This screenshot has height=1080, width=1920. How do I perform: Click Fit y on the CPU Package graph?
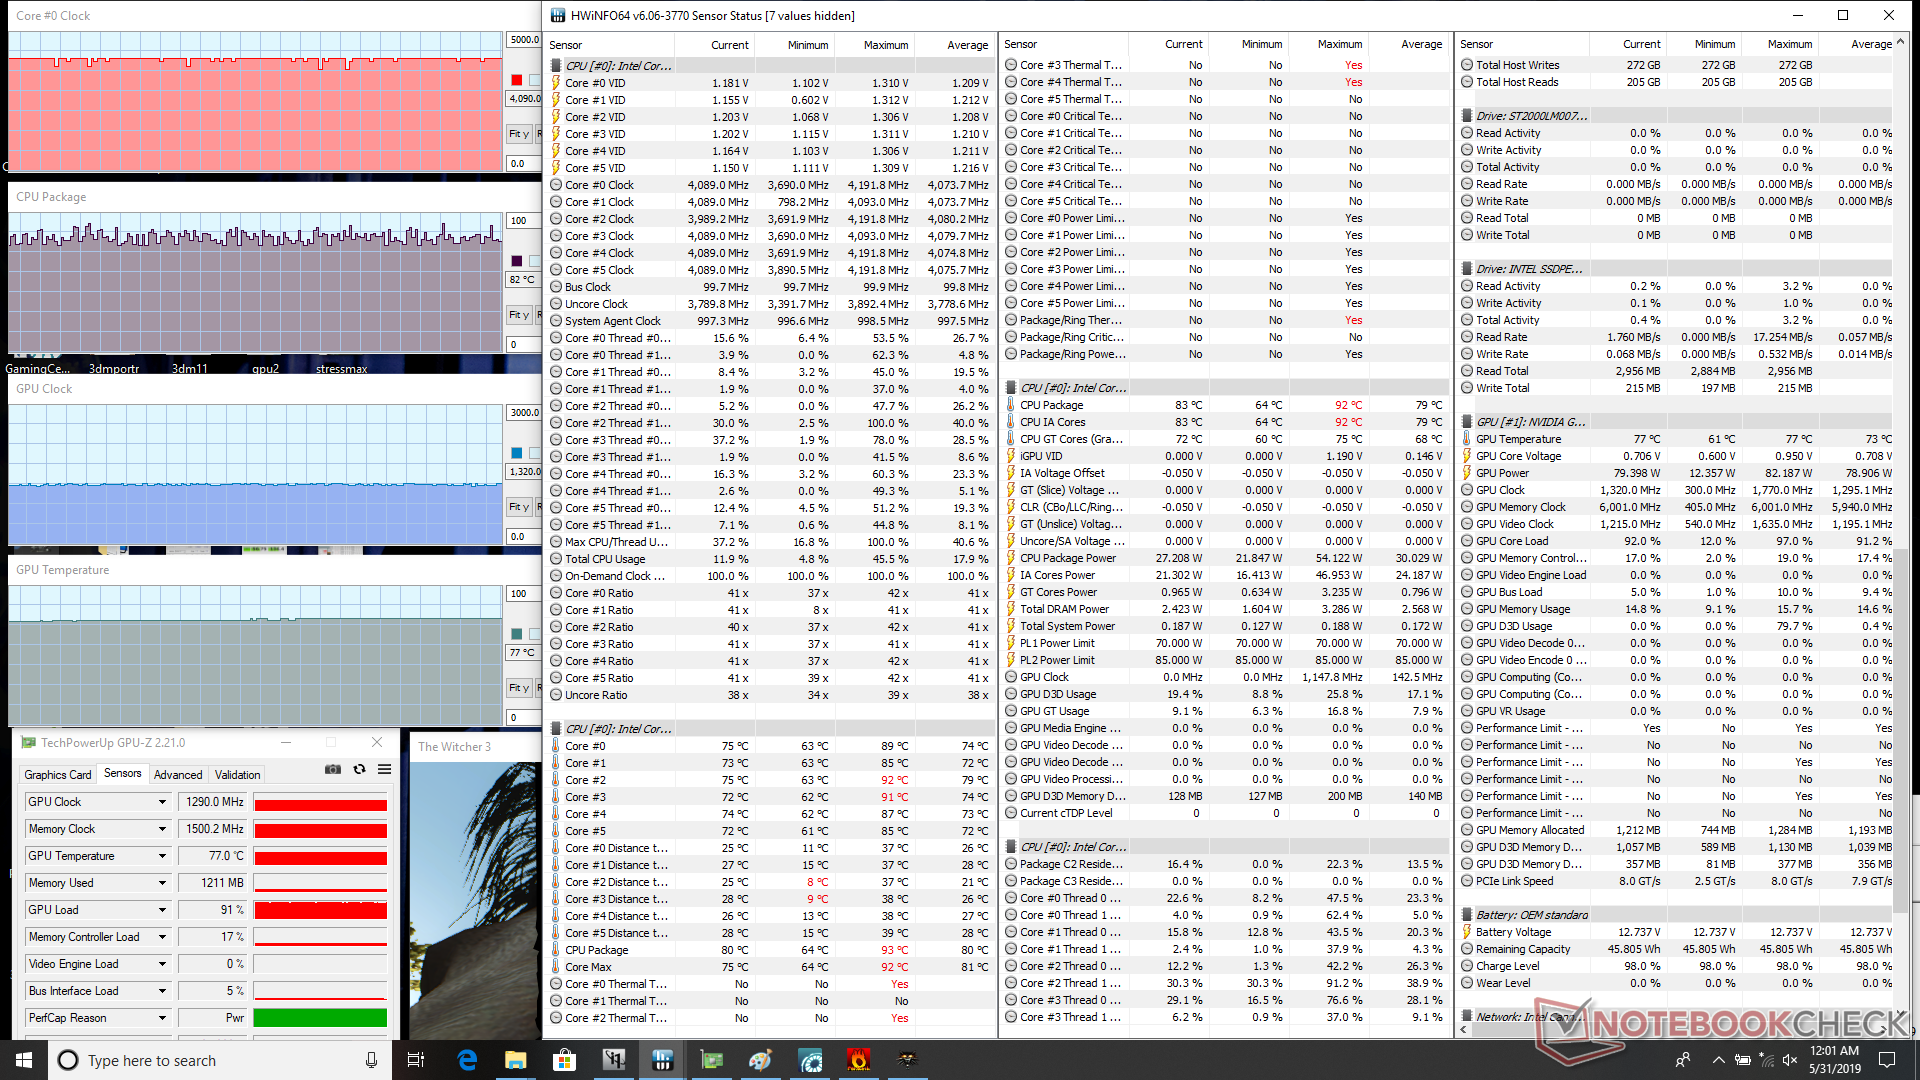click(x=518, y=315)
